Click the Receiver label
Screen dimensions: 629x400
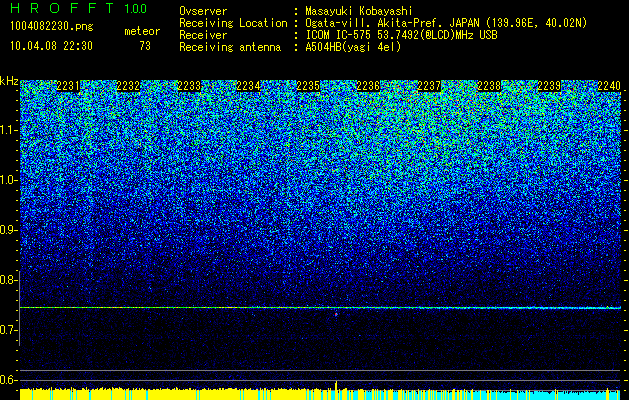point(203,35)
